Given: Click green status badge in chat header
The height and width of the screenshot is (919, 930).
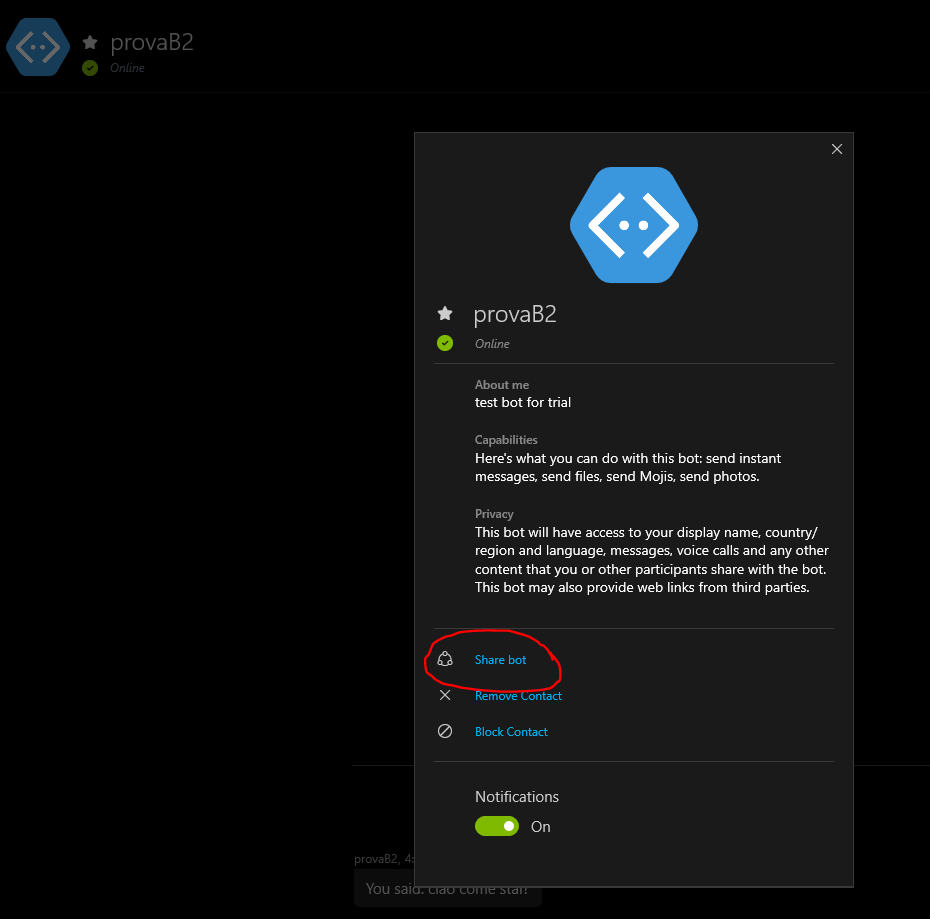Looking at the screenshot, I should [x=90, y=68].
